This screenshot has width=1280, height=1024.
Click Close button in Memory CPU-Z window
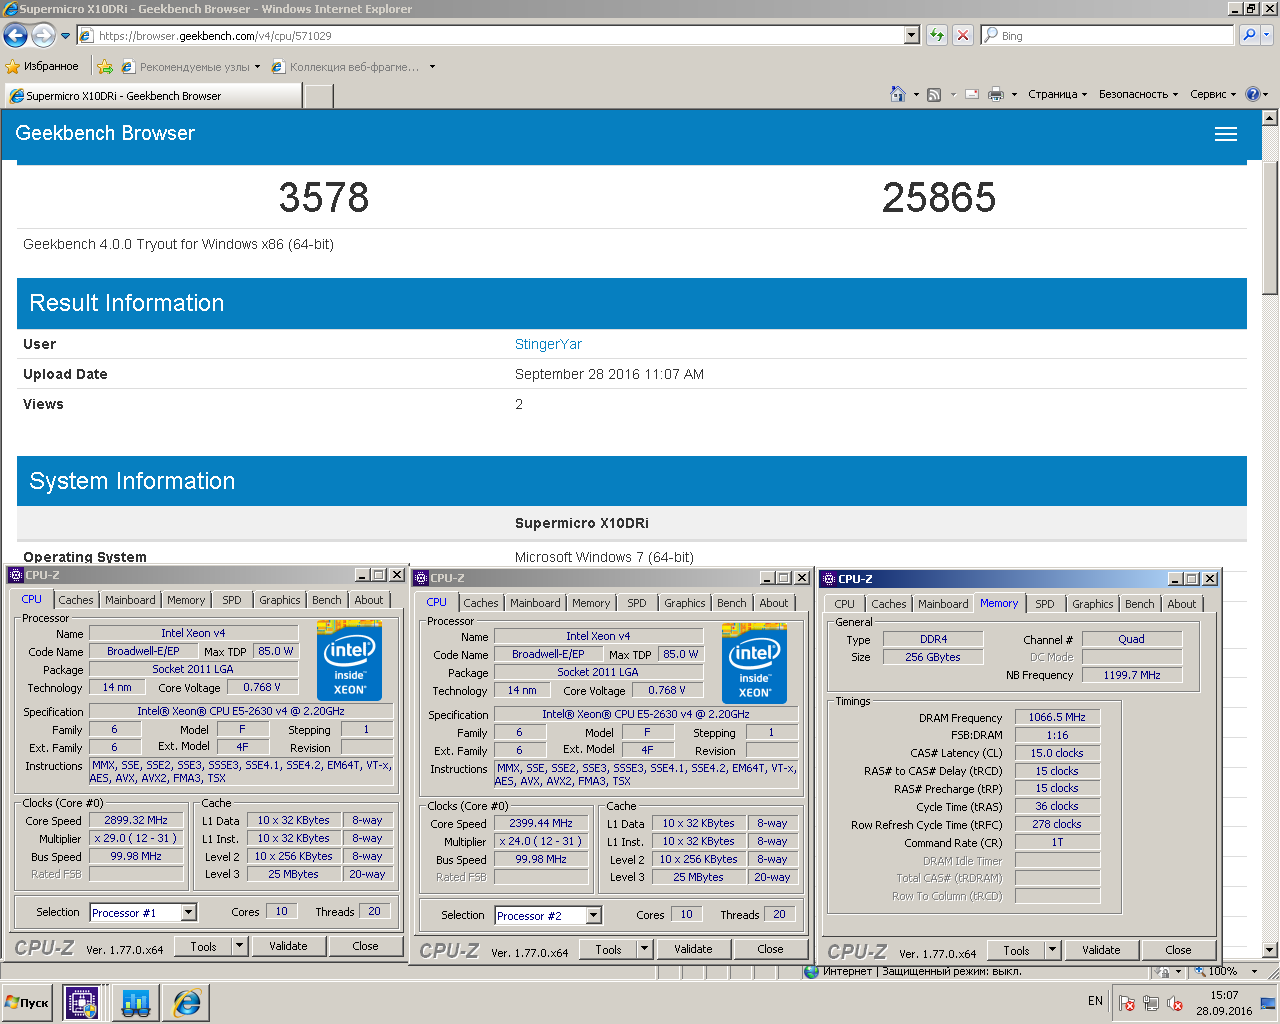[x=1178, y=950]
